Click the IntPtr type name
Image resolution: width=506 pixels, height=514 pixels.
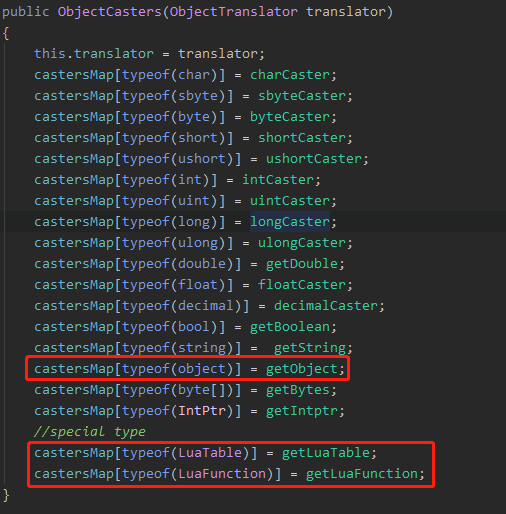tap(202, 411)
